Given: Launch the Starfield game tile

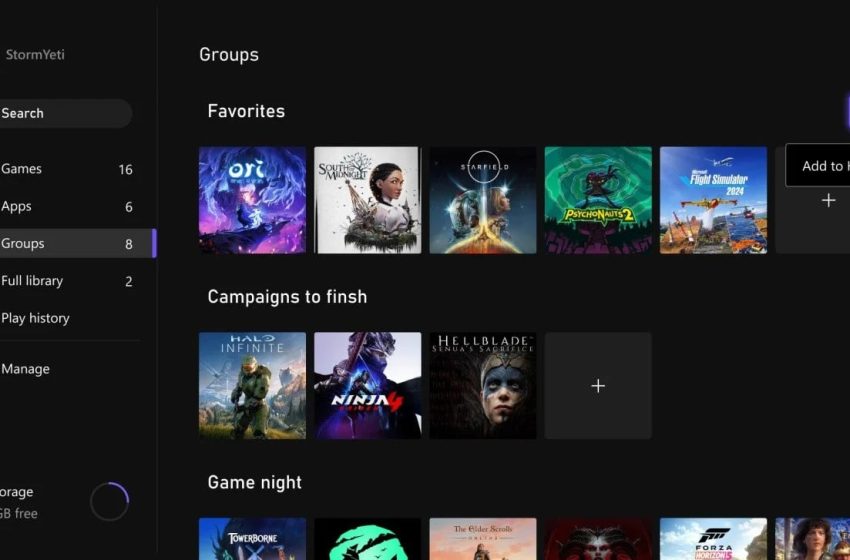Looking at the screenshot, I should (483, 200).
